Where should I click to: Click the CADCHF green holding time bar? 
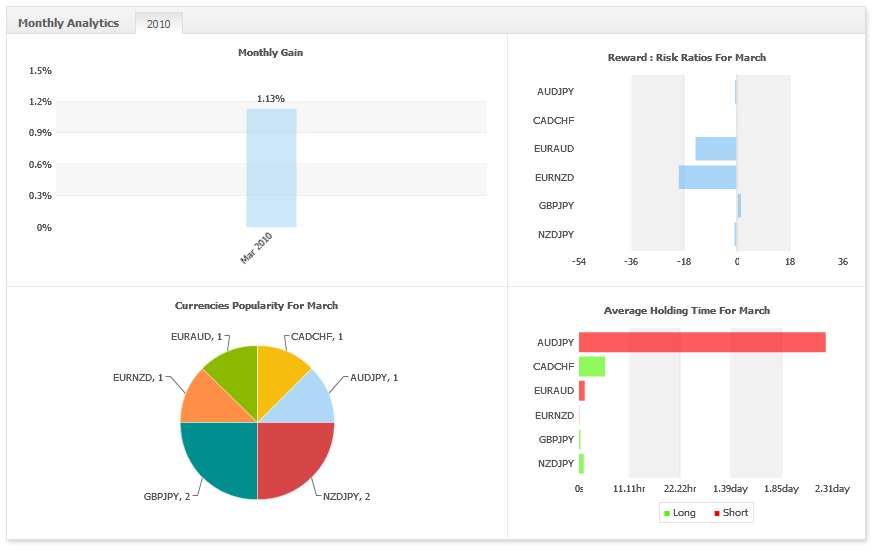click(x=592, y=366)
